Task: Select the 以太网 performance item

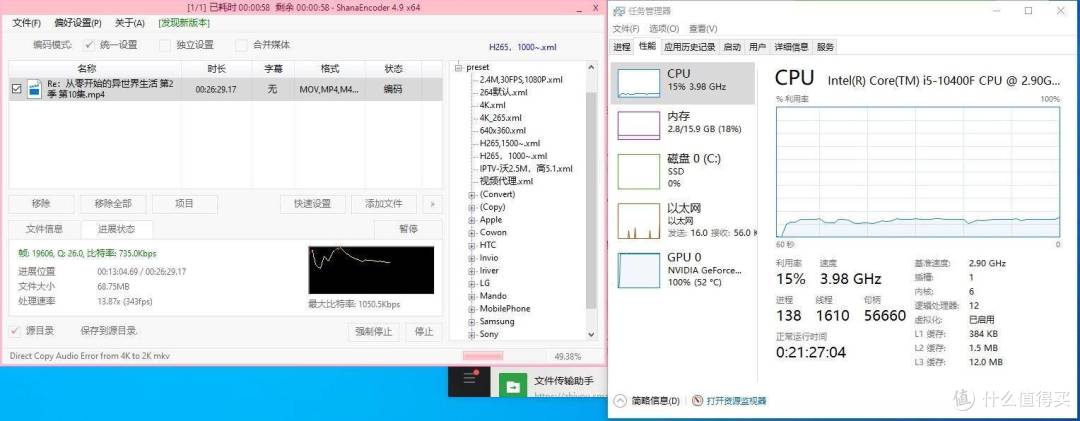Action: pyautogui.click(x=683, y=220)
